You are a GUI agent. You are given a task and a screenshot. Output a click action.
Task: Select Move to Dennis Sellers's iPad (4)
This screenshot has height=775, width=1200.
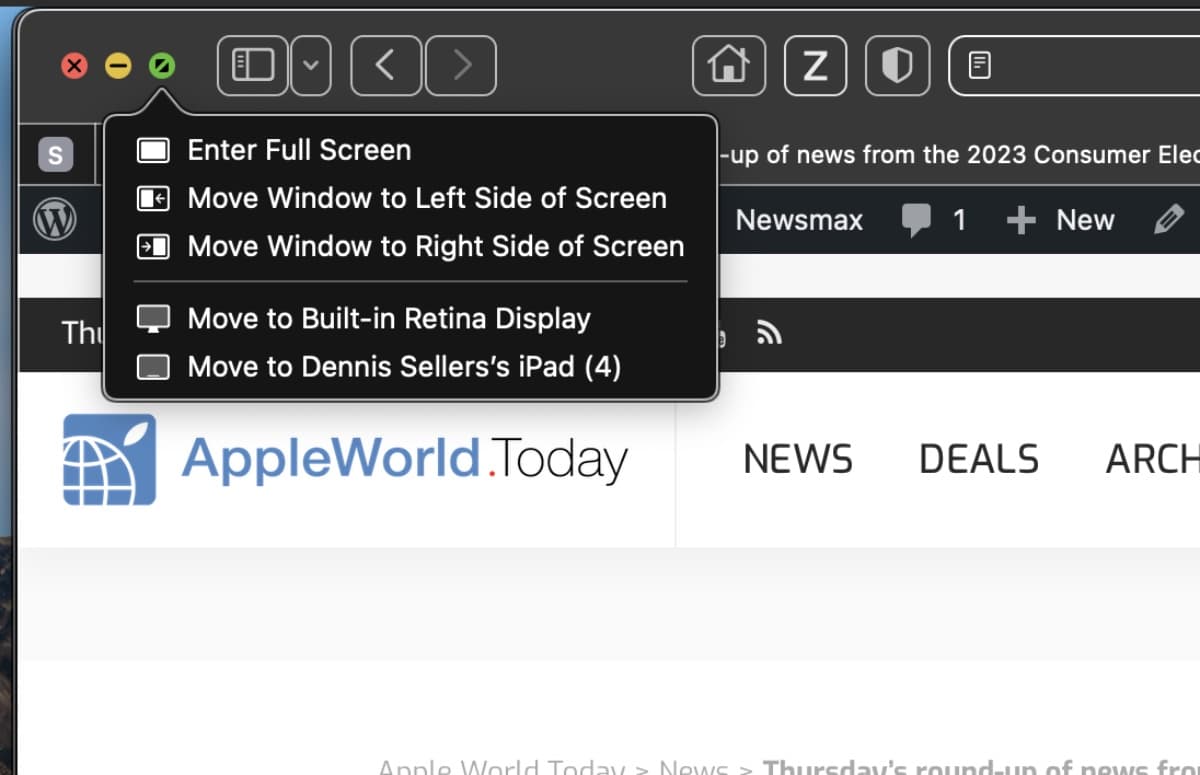(404, 366)
